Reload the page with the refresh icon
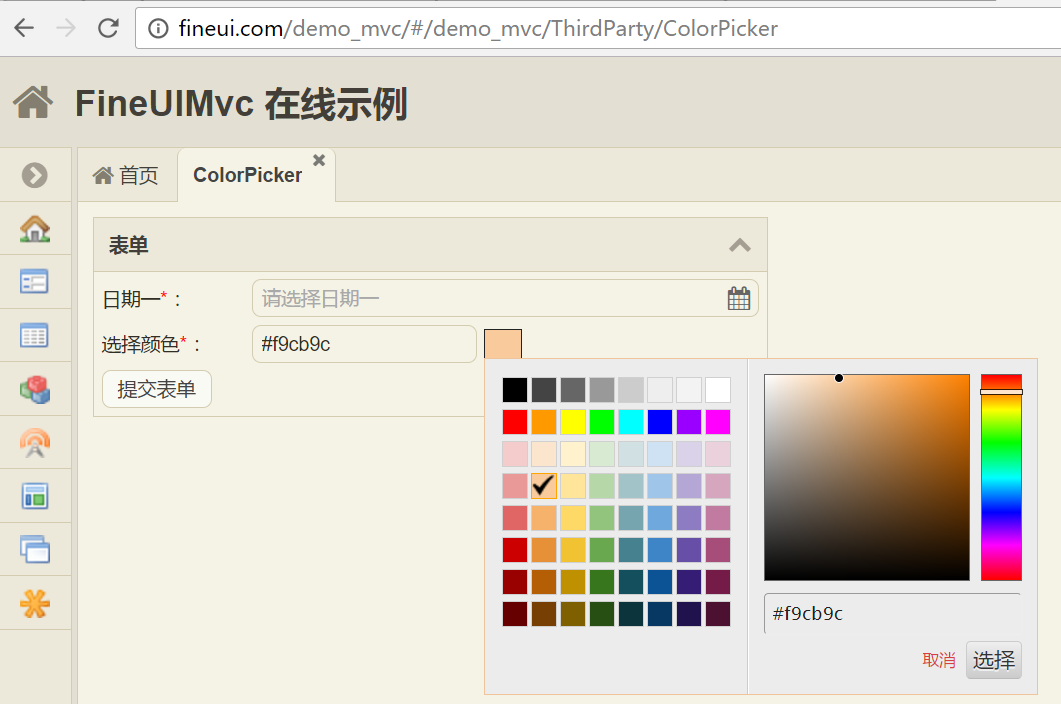Image resolution: width=1061 pixels, height=704 pixels. (108, 28)
